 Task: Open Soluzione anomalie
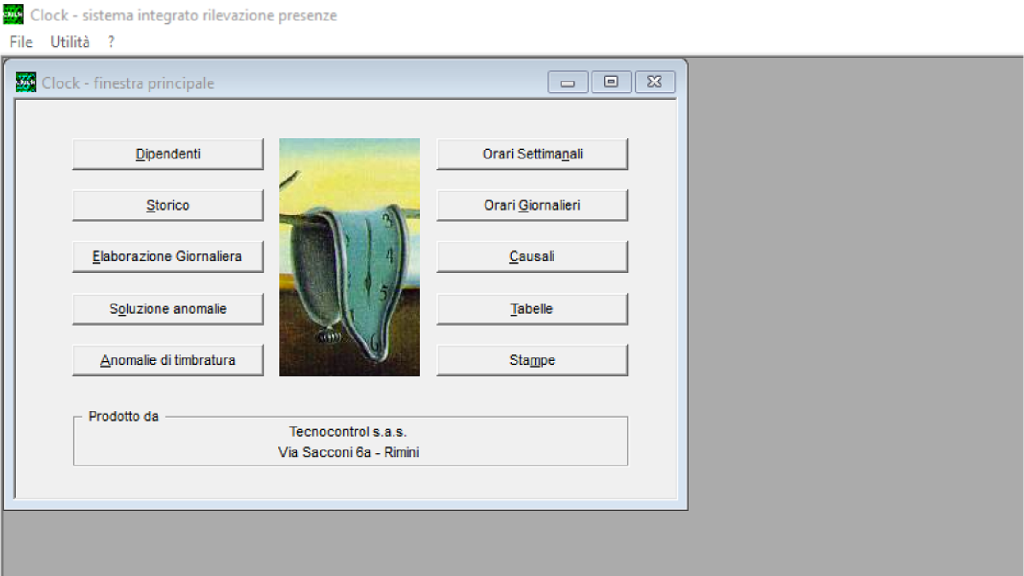[168, 309]
